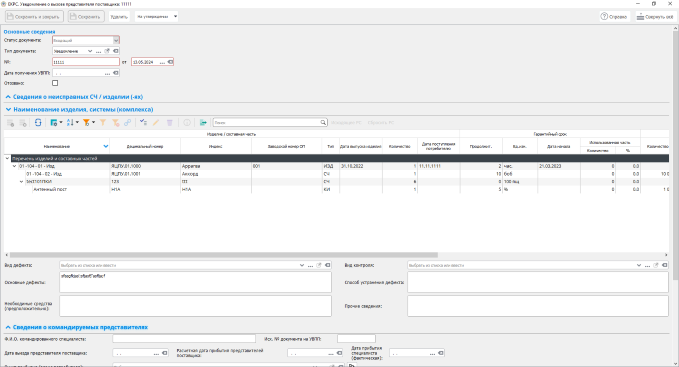
Task: Open the Тип документа dropdown arrow
Action: pos(90,51)
